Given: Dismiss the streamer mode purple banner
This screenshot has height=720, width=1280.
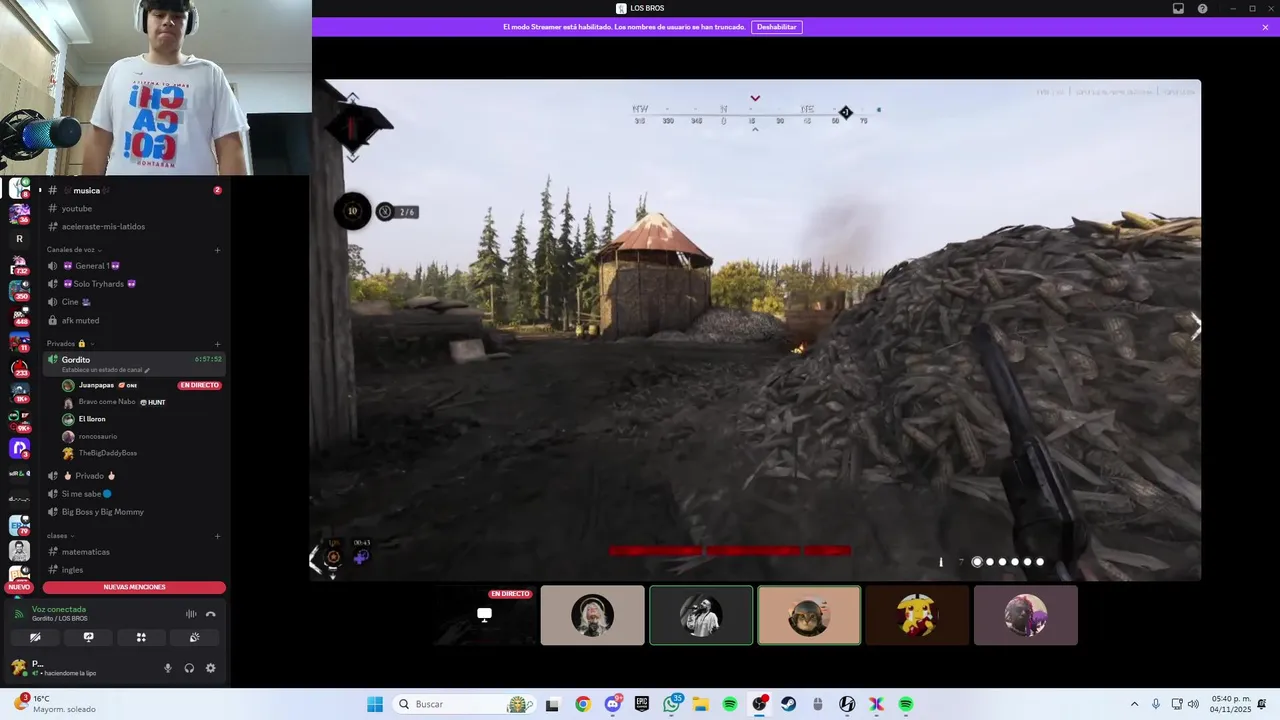Looking at the screenshot, I should pyautogui.click(x=1265, y=27).
